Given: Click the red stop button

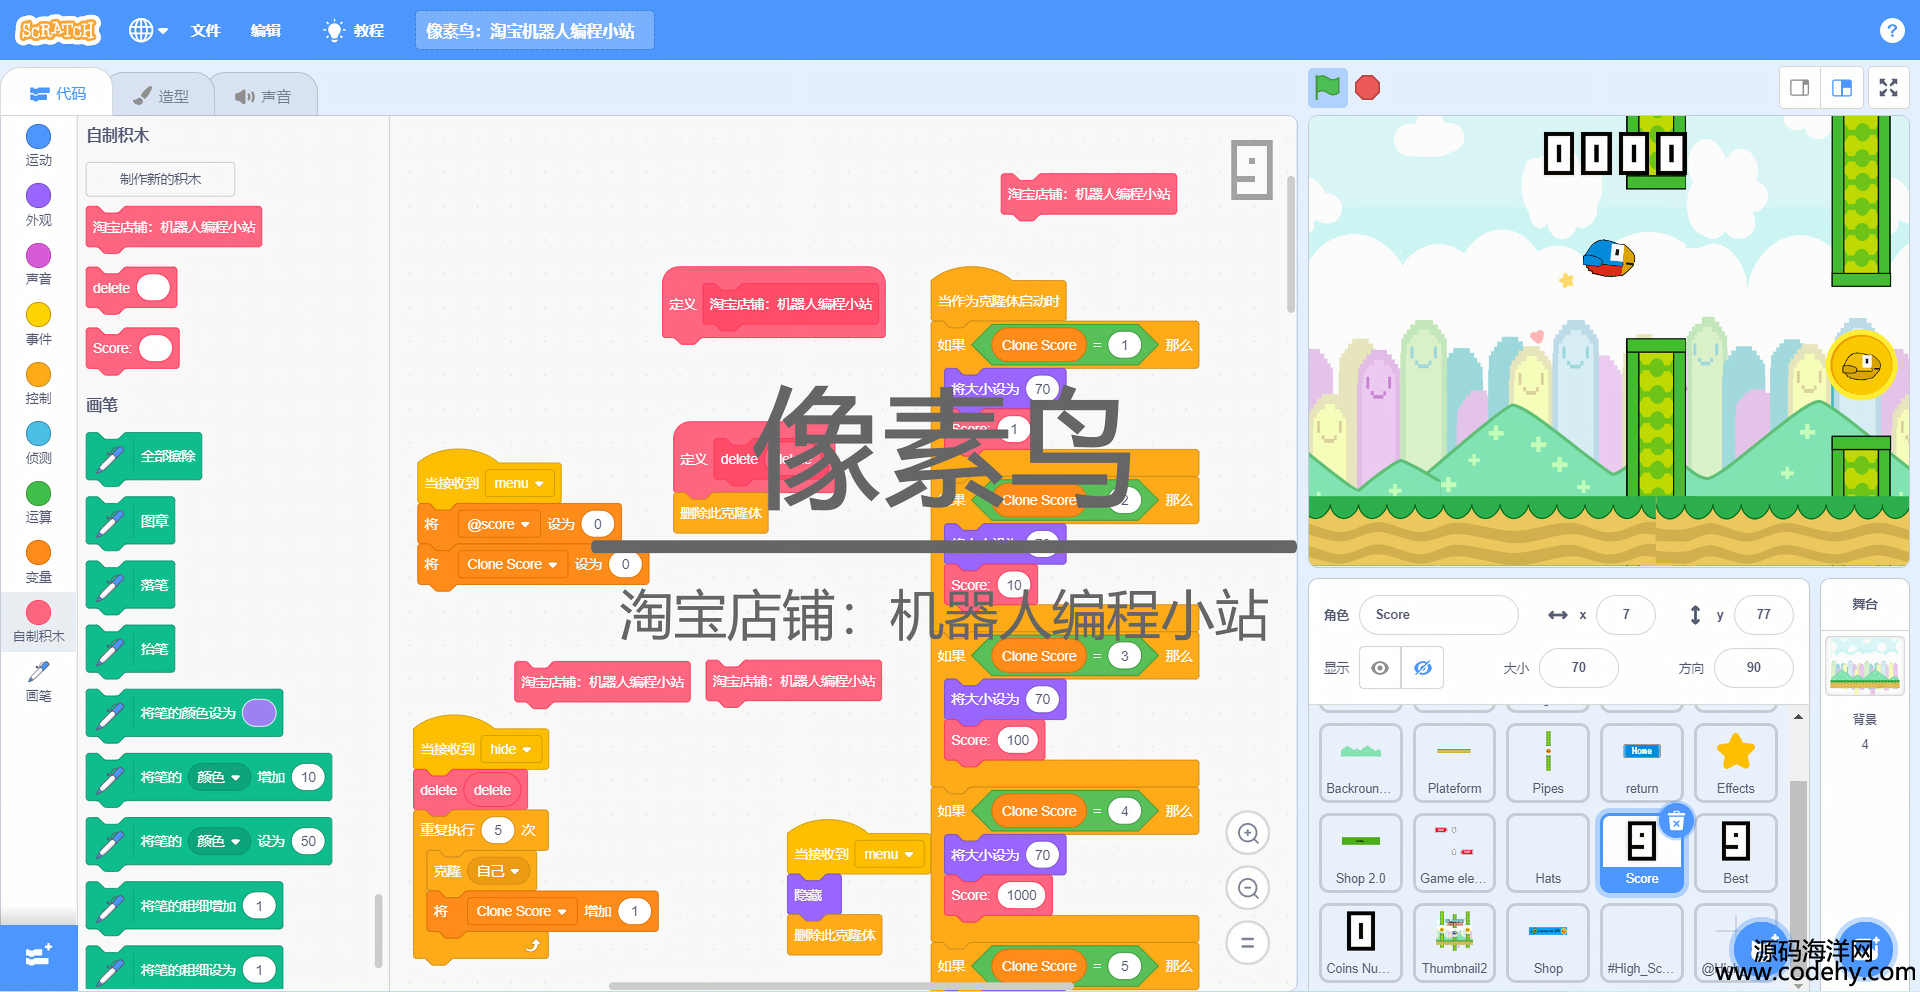Looking at the screenshot, I should (1367, 88).
